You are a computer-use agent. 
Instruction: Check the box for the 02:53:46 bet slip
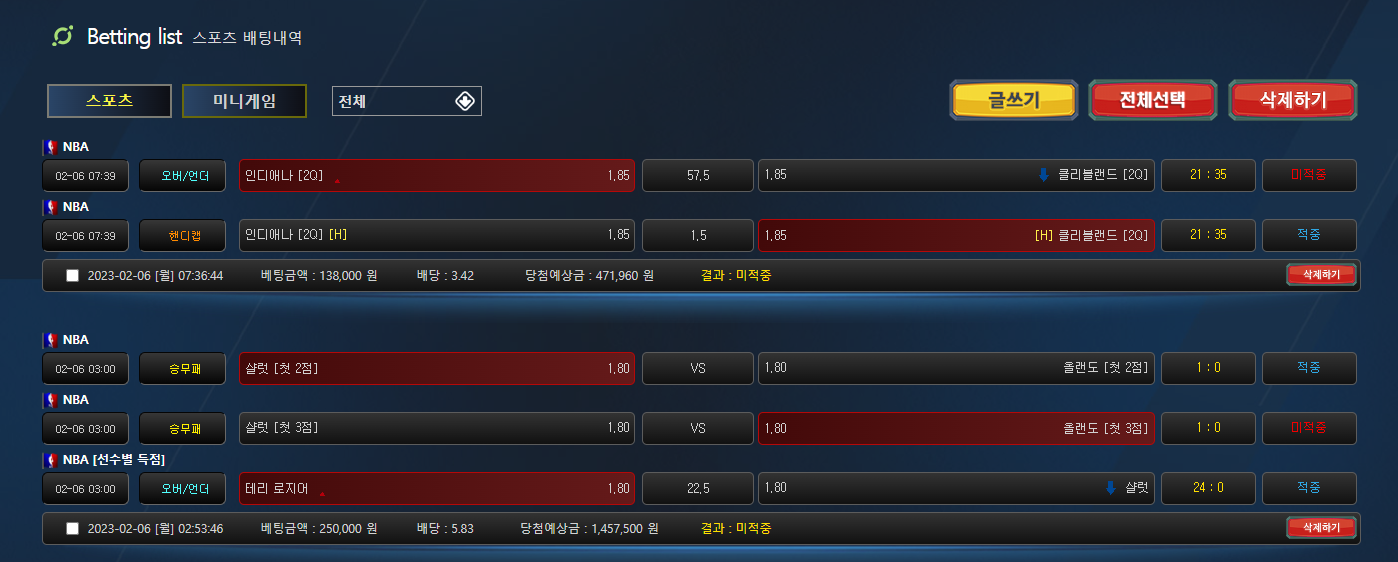72,529
